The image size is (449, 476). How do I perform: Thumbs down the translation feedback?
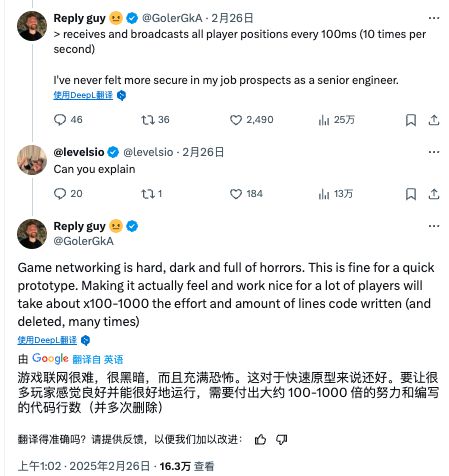tap(282, 440)
